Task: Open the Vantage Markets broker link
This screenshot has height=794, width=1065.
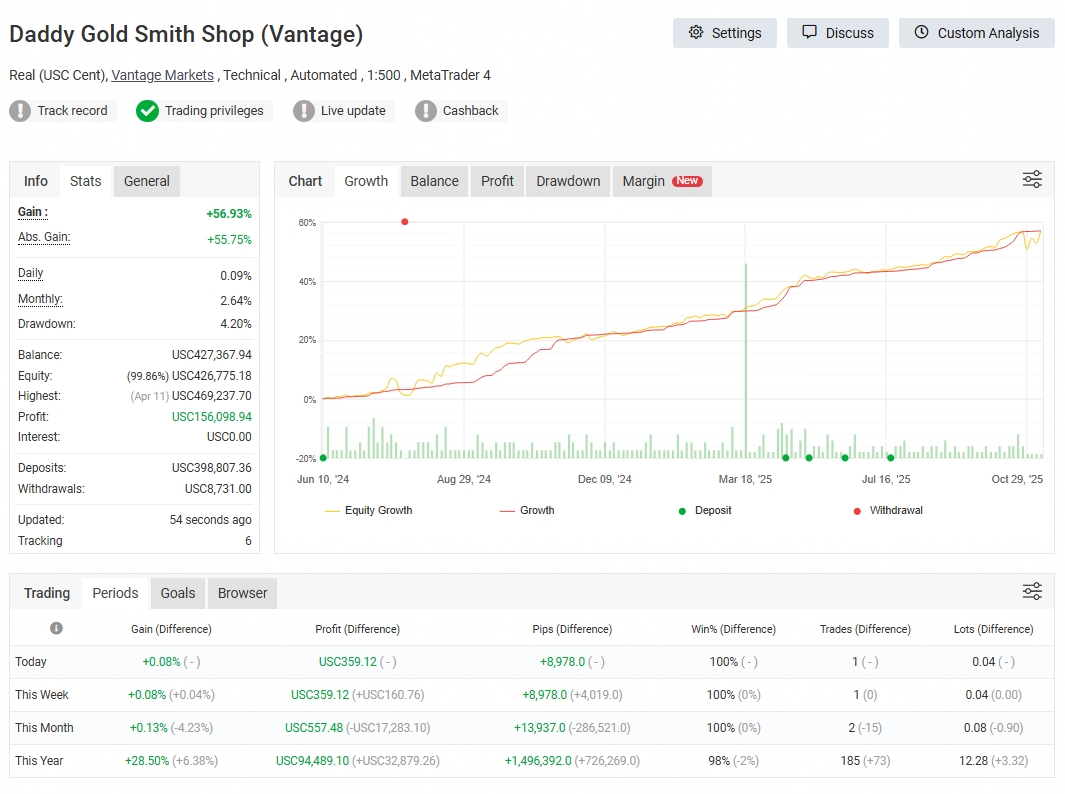Action: click(162, 75)
